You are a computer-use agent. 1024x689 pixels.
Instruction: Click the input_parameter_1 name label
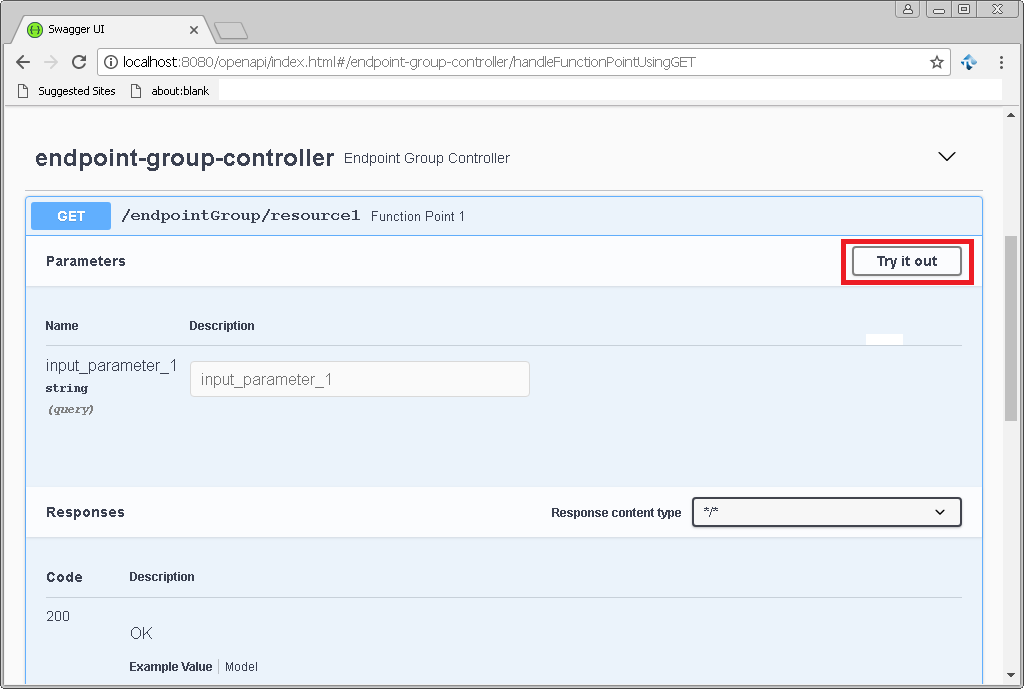111,366
